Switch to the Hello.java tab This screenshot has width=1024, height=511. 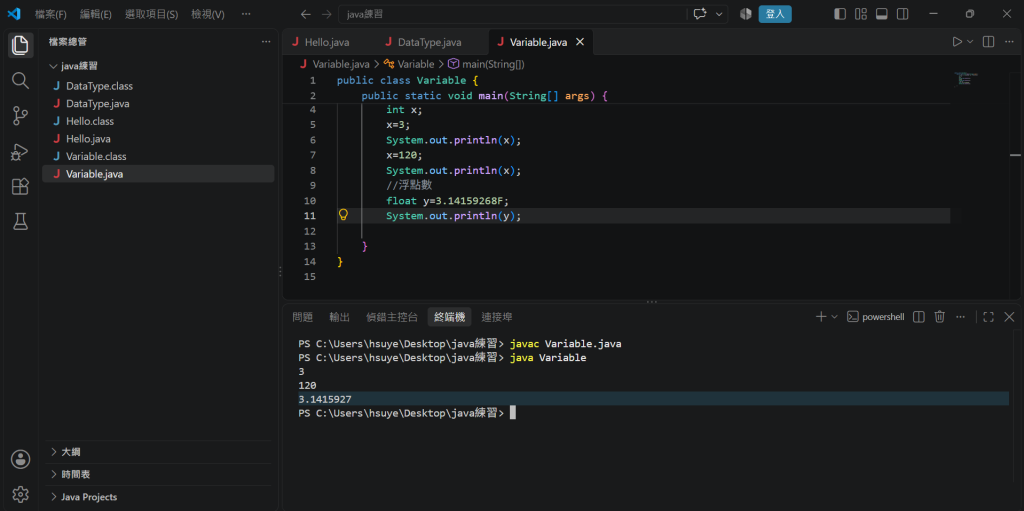point(327,42)
